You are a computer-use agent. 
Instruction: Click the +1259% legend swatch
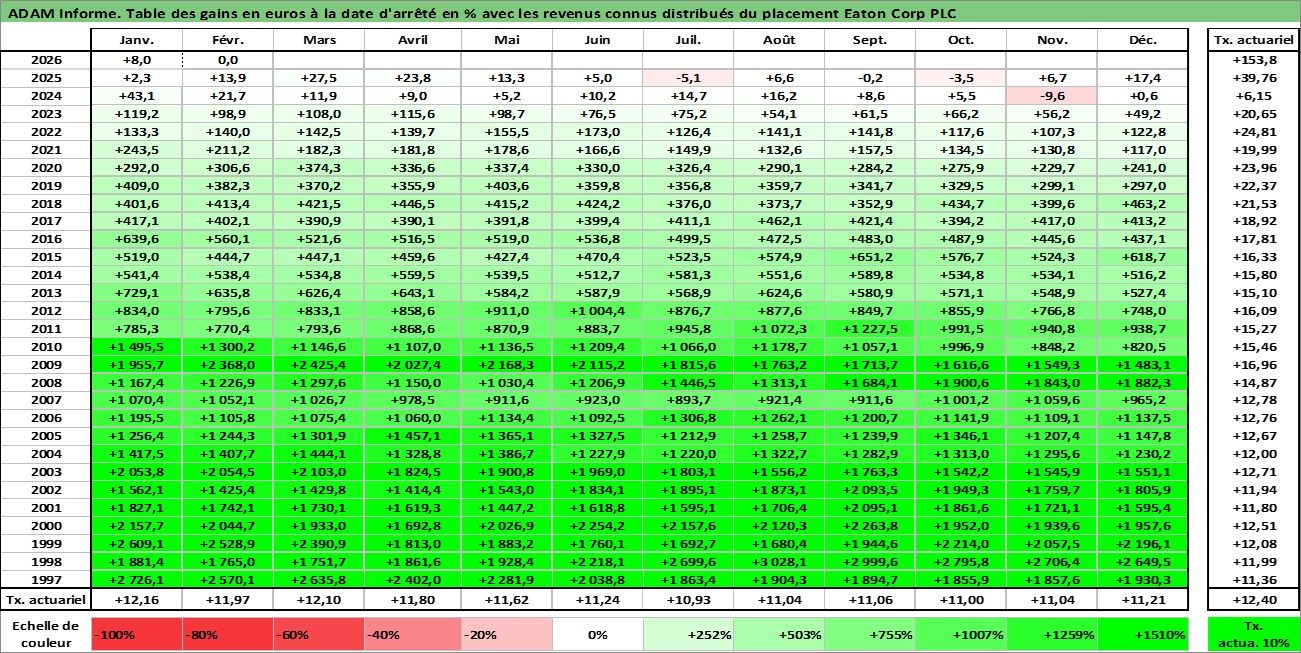(1052, 634)
